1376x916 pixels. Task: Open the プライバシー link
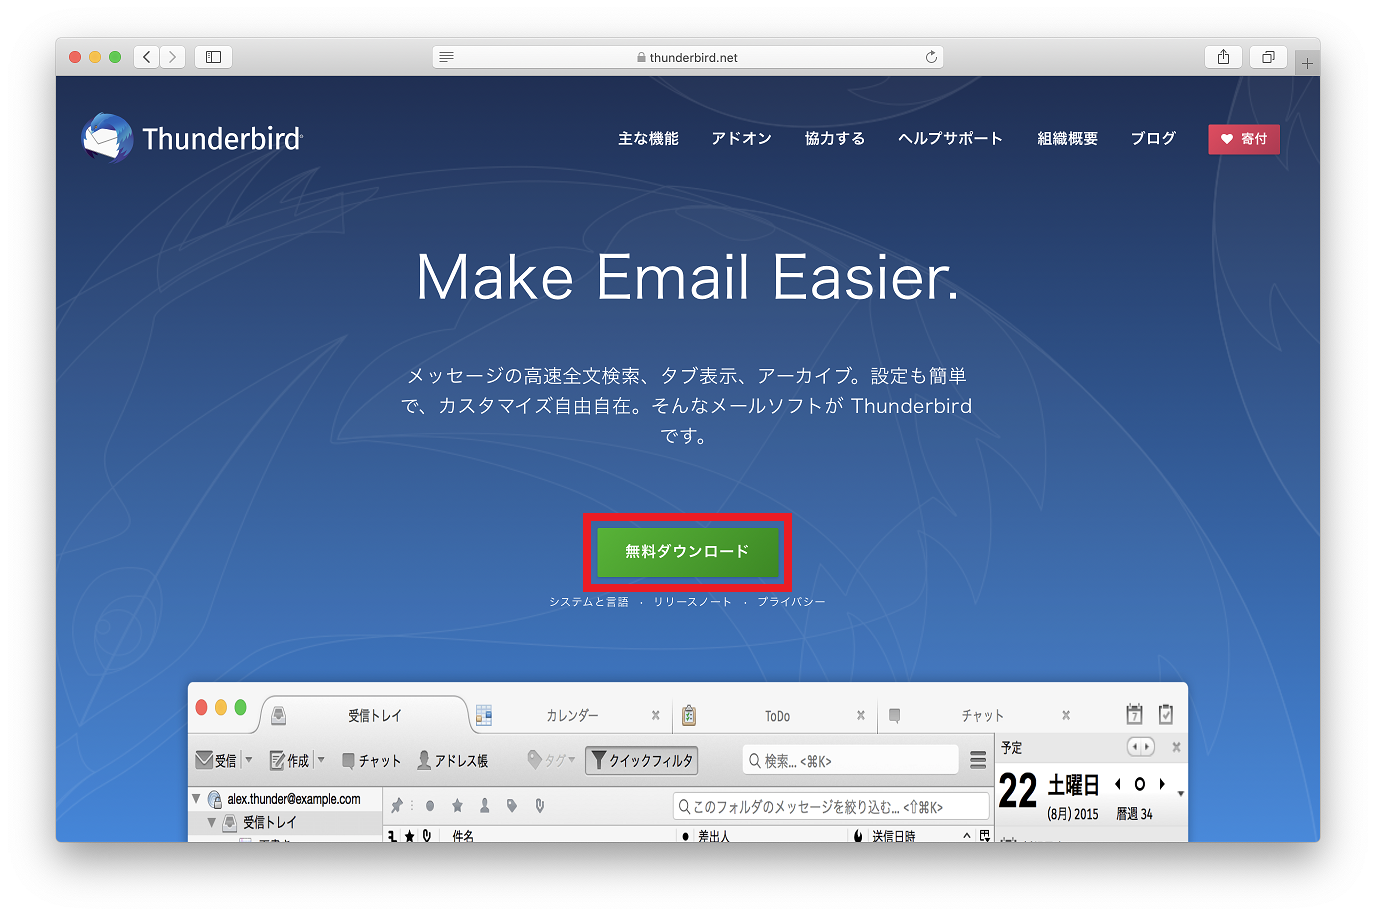[791, 602]
